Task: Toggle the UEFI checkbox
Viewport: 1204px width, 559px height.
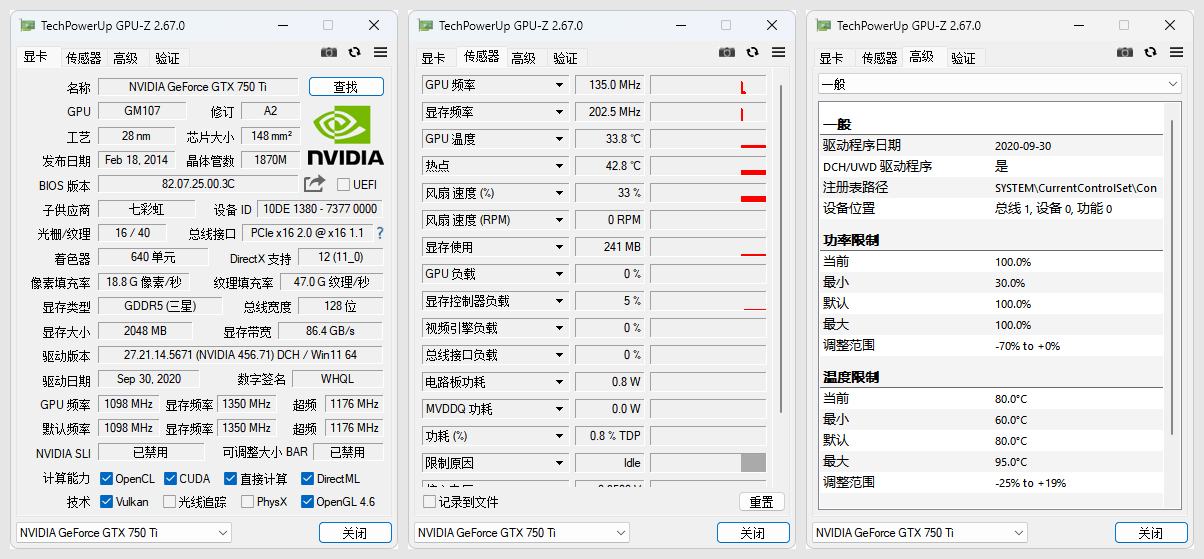Action: 344,185
